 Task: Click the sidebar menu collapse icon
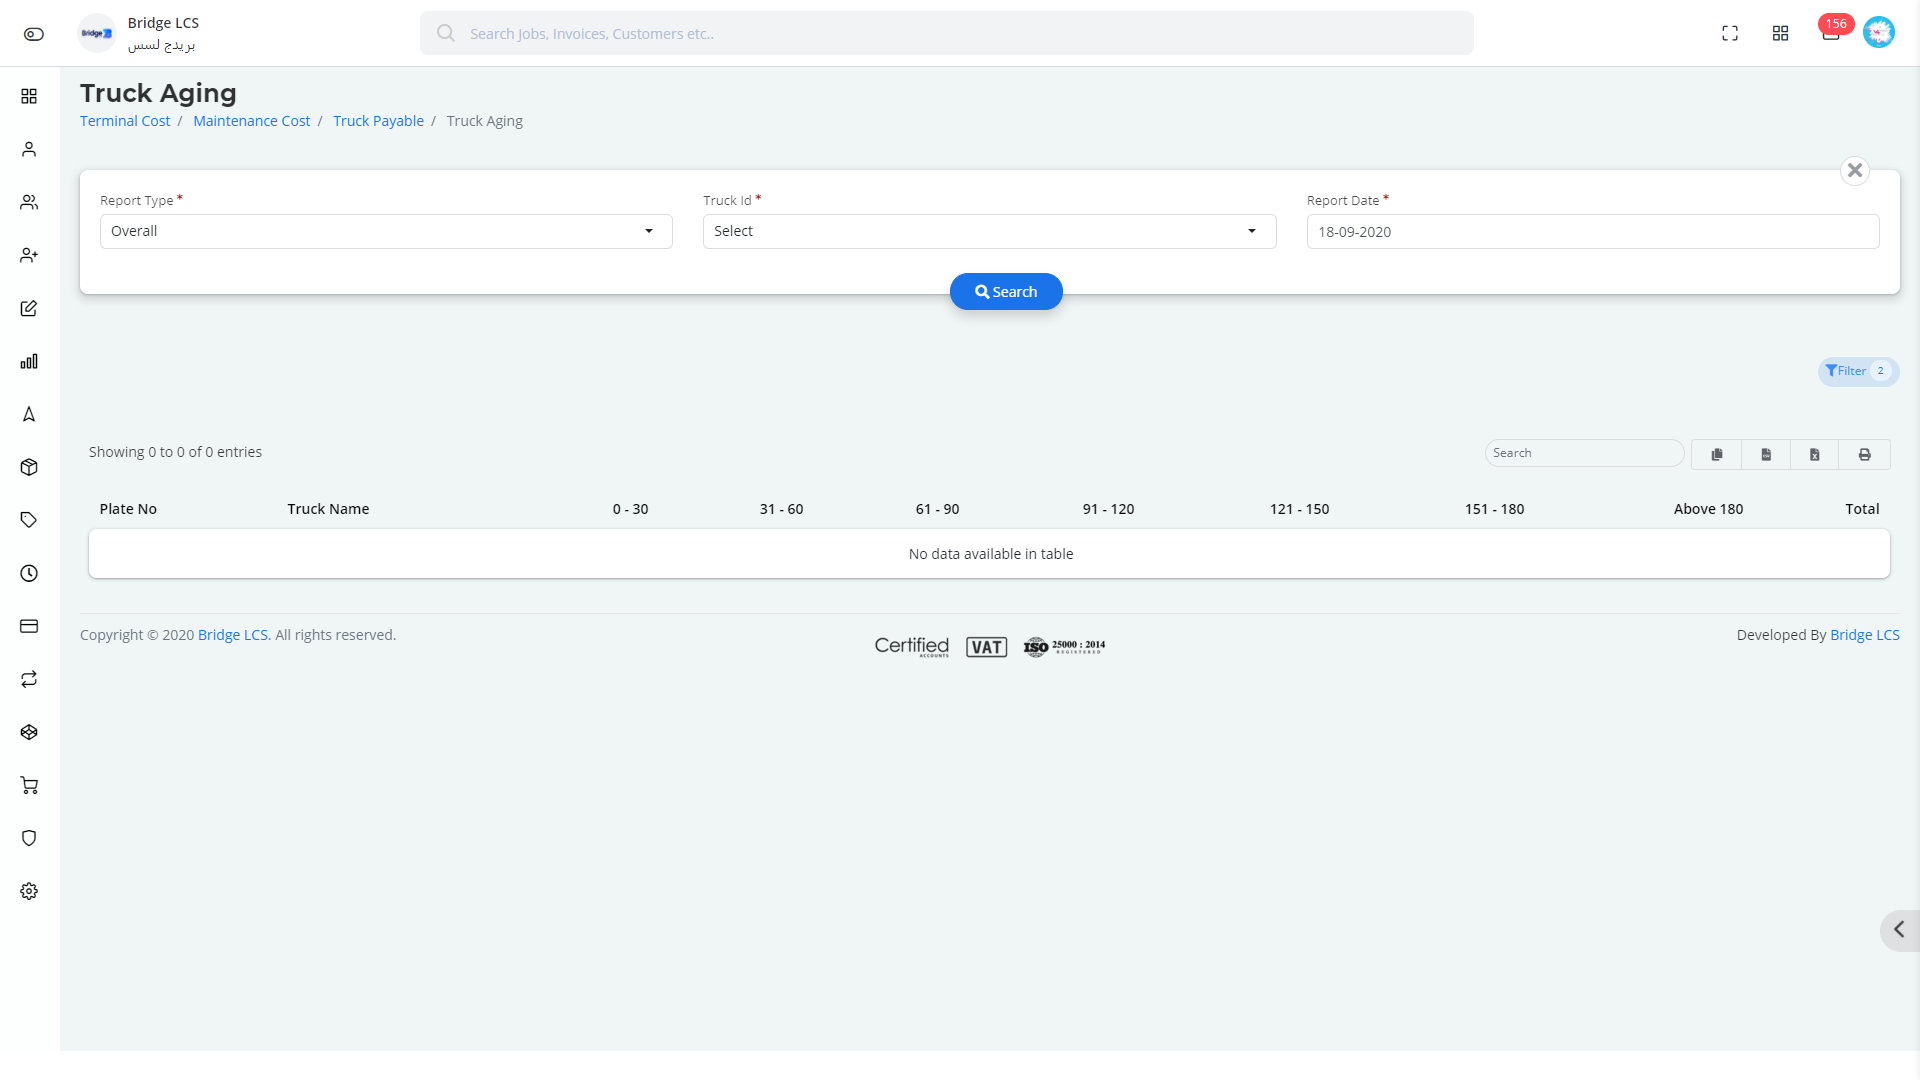(x=1900, y=928)
